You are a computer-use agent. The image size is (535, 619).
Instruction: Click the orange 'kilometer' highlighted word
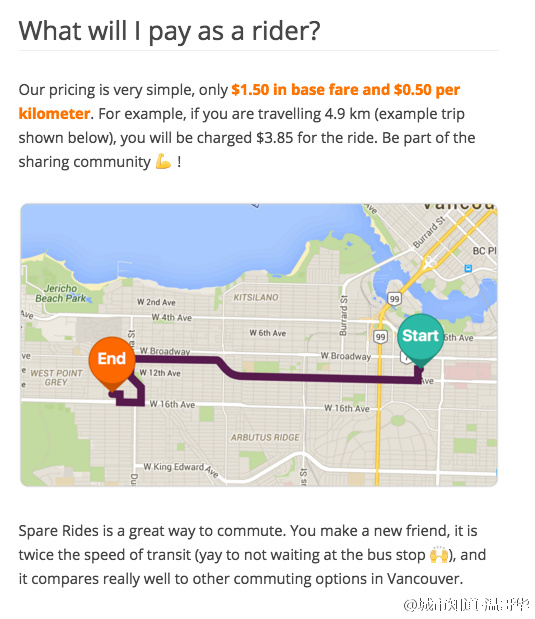pos(54,114)
